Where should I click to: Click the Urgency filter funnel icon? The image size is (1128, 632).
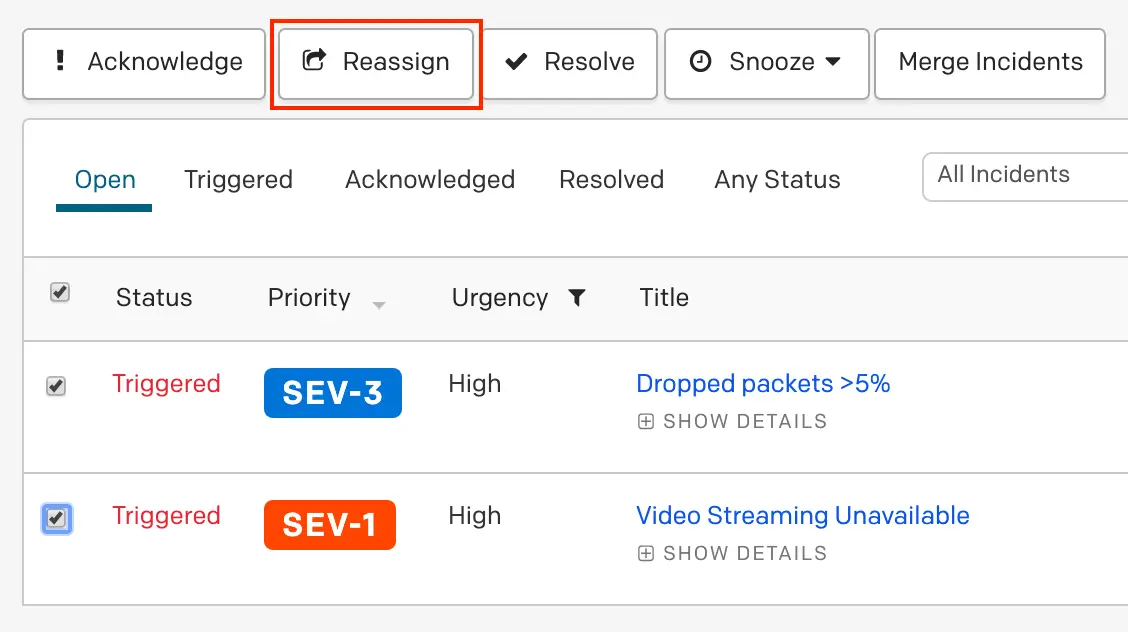[577, 298]
